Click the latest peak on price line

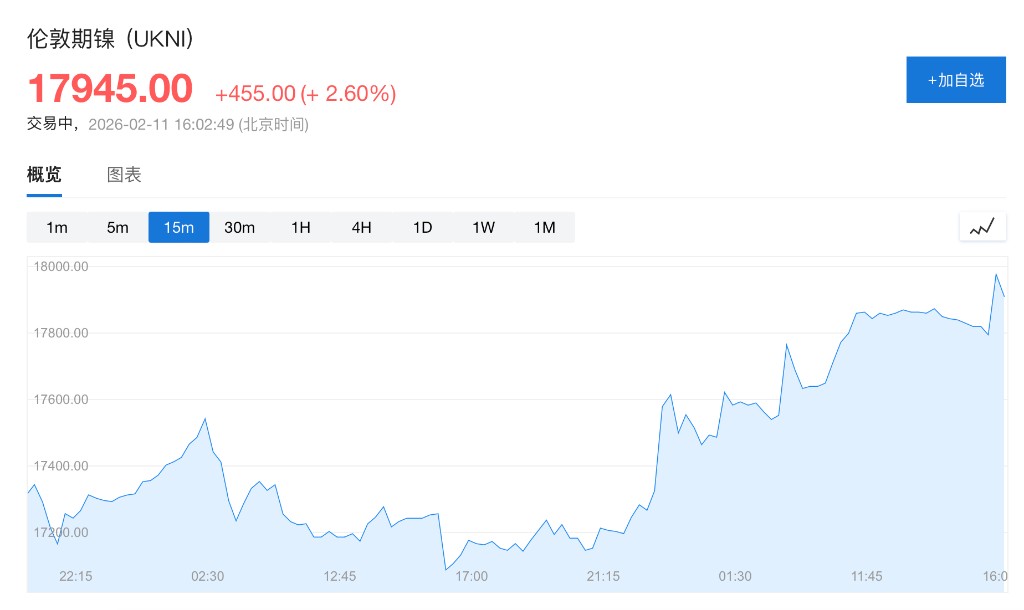click(x=996, y=274)
